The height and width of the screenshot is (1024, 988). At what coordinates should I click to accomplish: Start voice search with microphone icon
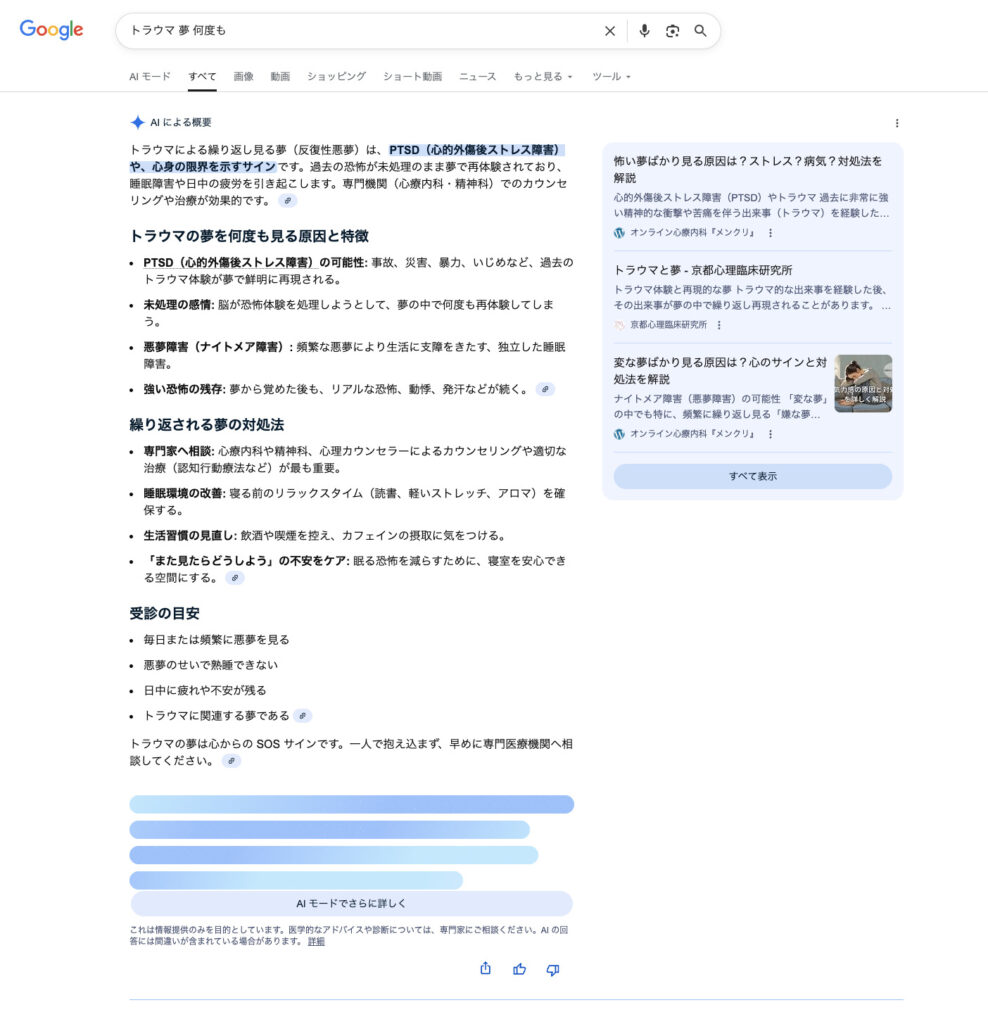coord(644,31)
